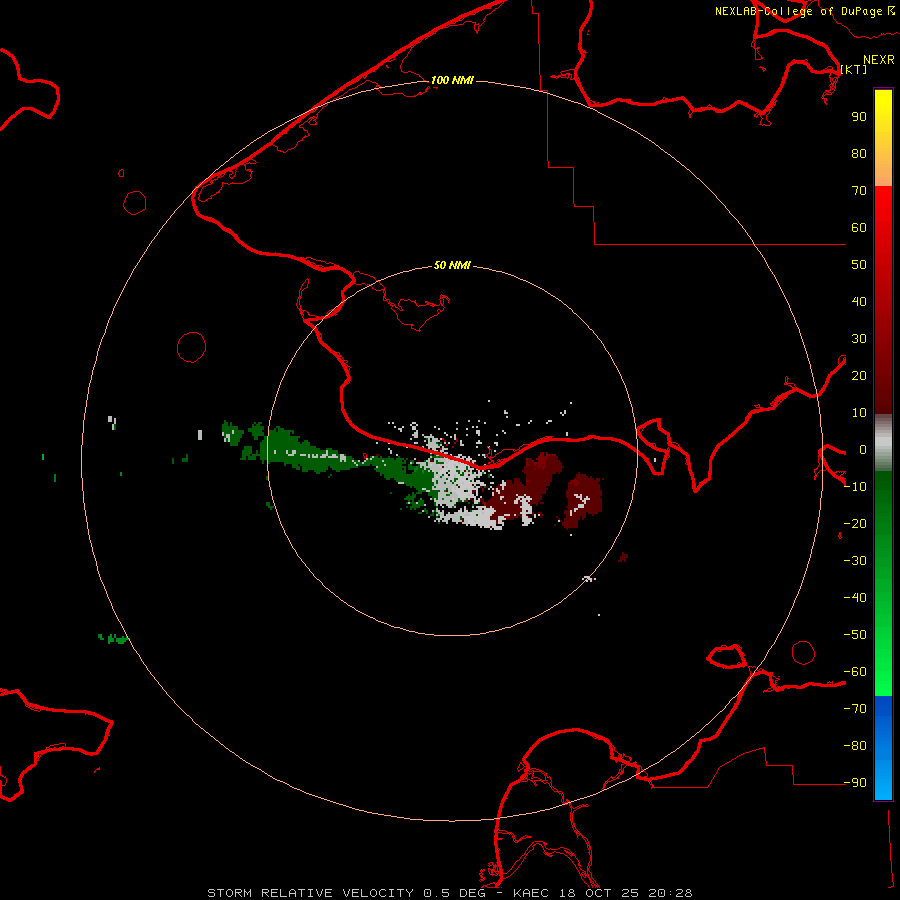Click the 0 value on velocity scale
The image size is (900, 900).
click(x=863, y=450)
